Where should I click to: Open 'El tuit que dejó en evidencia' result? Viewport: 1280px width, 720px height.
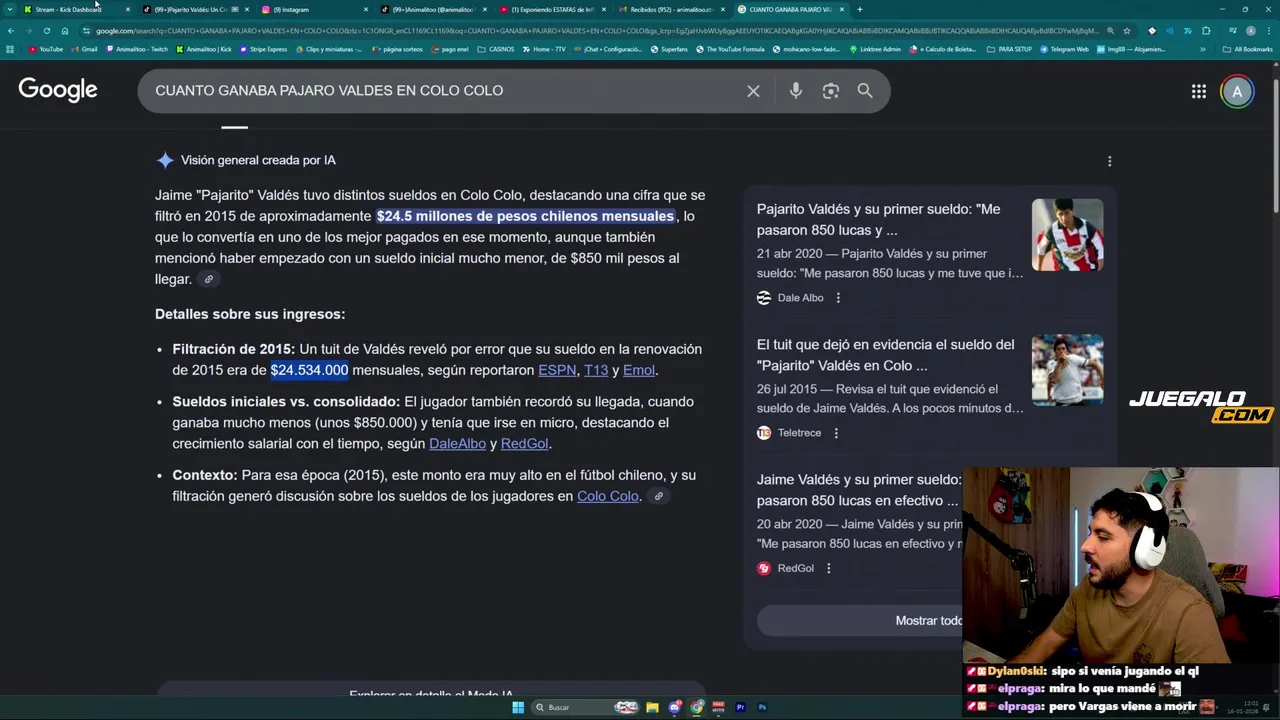pos(885,355)
